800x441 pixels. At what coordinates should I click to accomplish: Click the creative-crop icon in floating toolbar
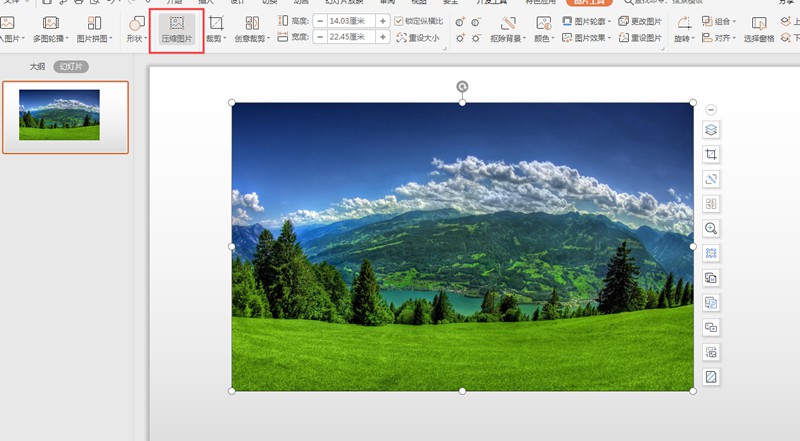point(711,204)
